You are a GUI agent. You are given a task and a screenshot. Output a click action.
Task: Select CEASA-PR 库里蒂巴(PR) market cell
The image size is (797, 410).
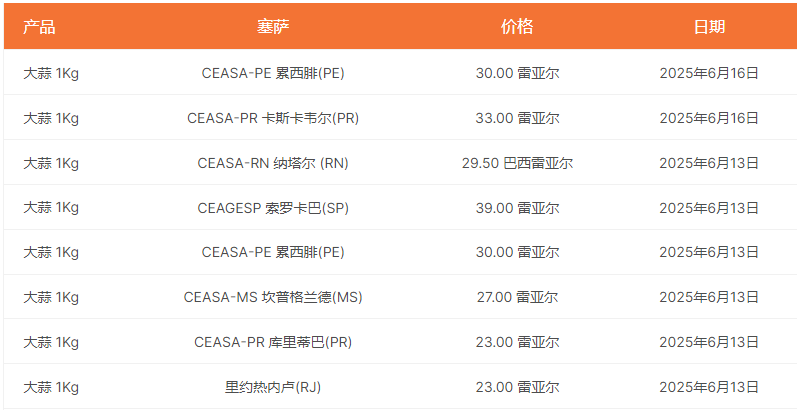pyautogui.click(x=273, y=342)
